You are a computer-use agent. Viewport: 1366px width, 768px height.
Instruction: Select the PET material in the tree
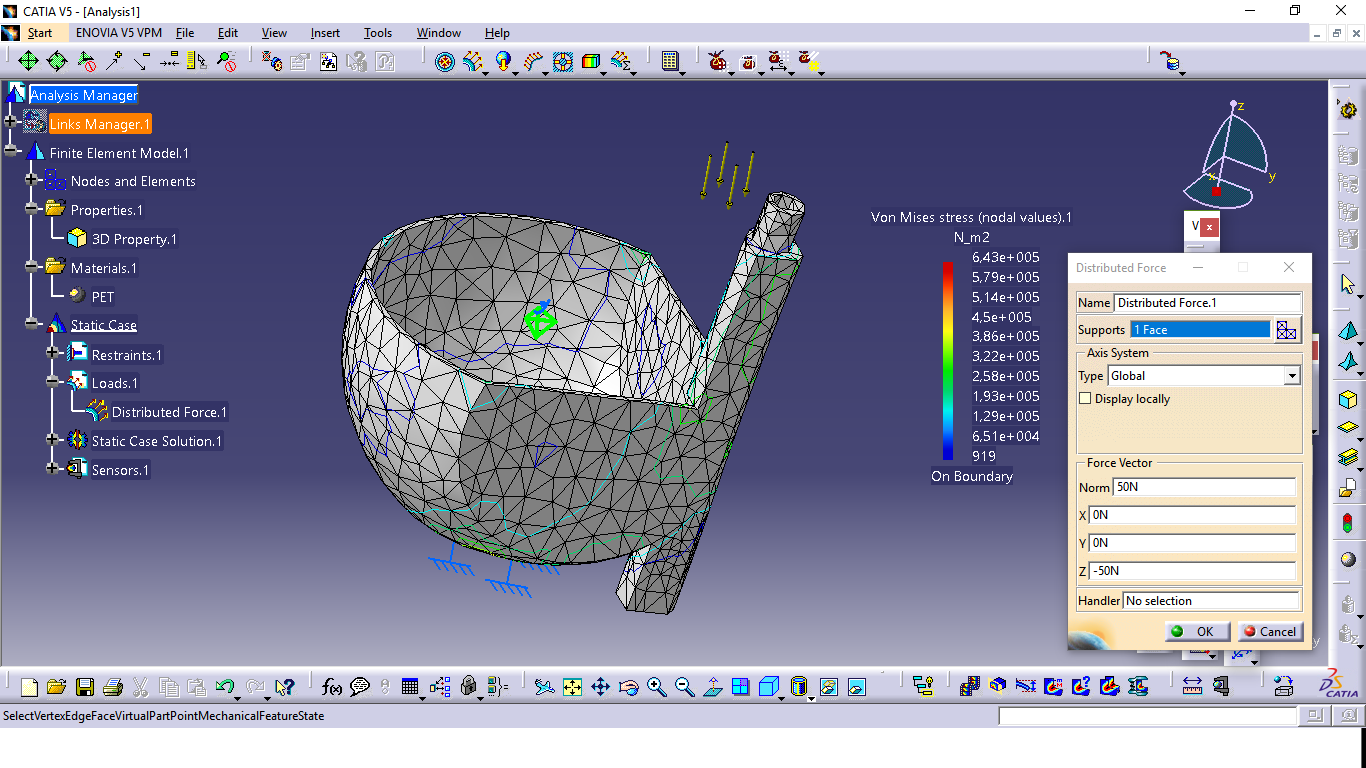[x=103, y=297]
